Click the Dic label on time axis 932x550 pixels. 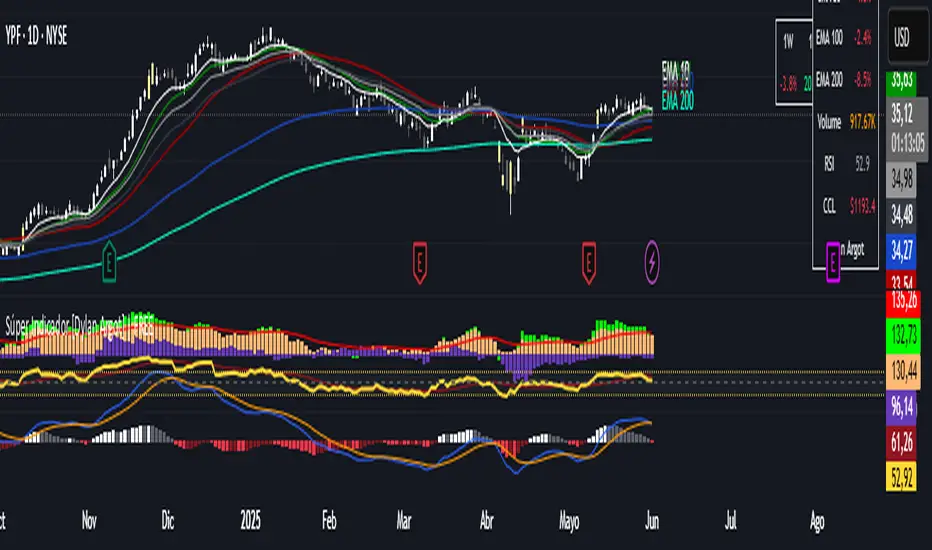168,521
